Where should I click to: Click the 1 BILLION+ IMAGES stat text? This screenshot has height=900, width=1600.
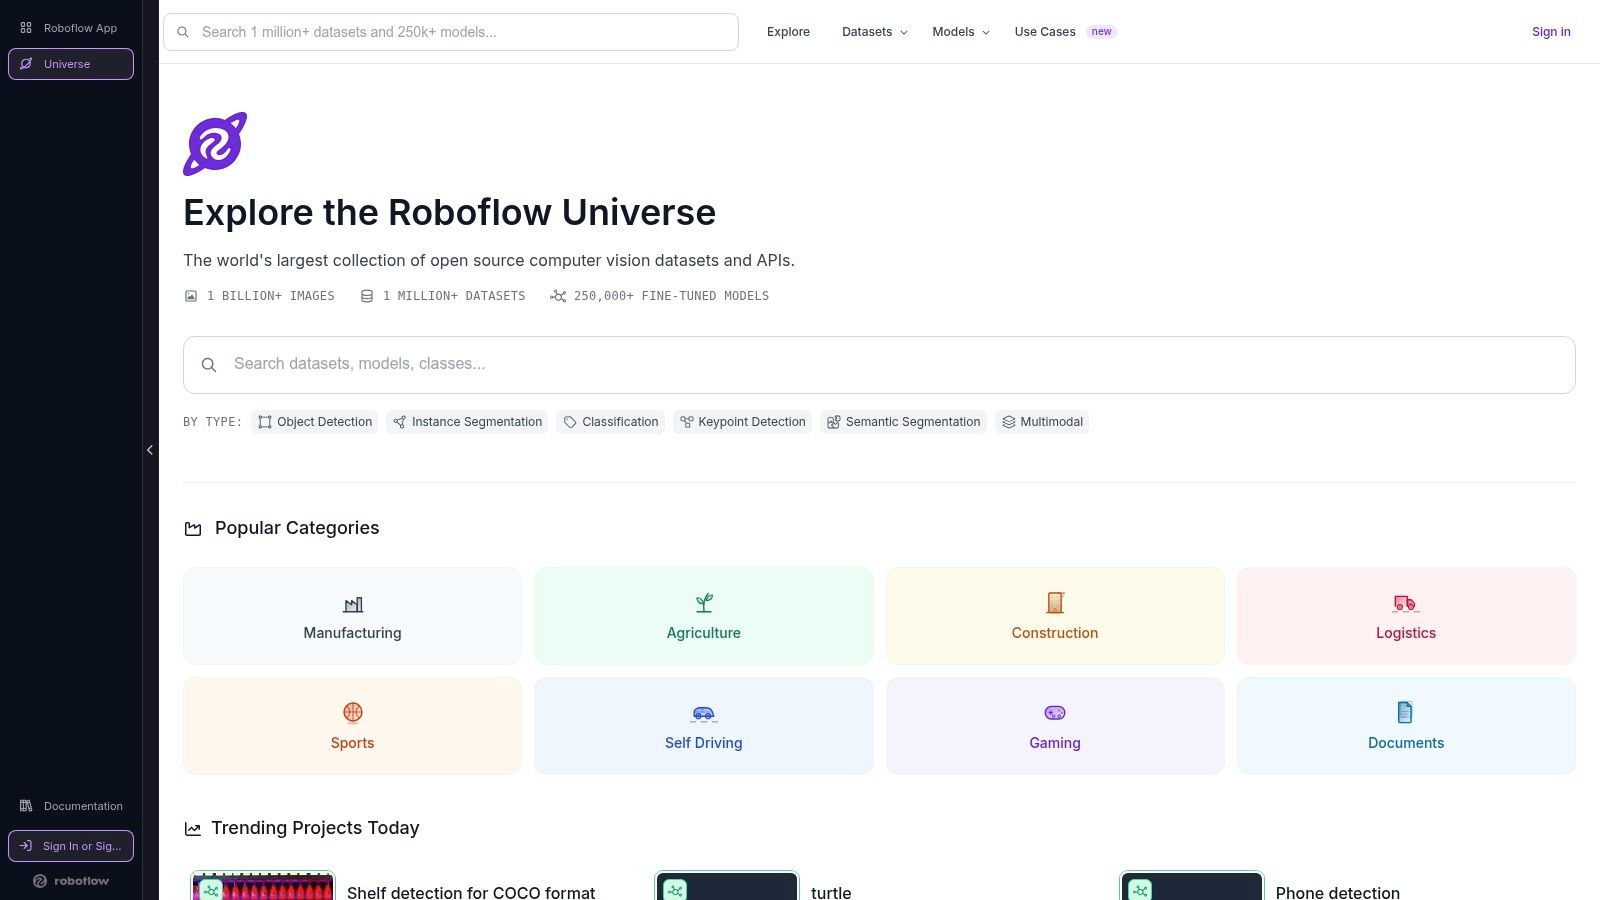pos(271,296)
